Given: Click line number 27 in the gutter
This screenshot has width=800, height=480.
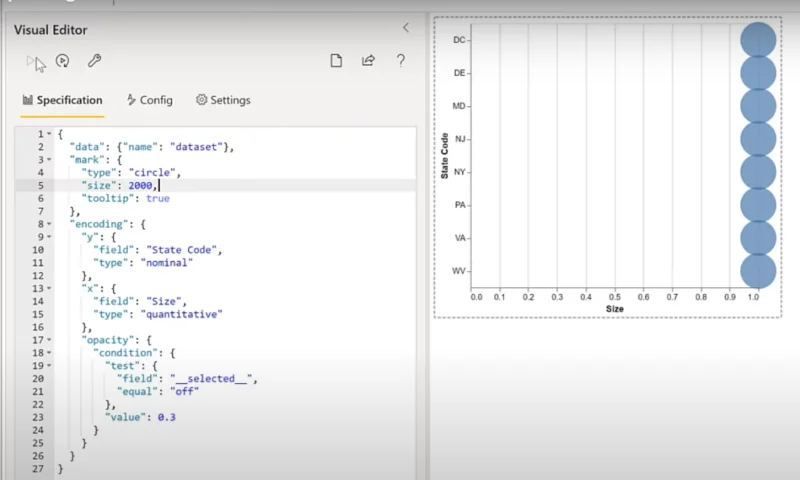Looking at the screenshot, I should click(38, 469).
